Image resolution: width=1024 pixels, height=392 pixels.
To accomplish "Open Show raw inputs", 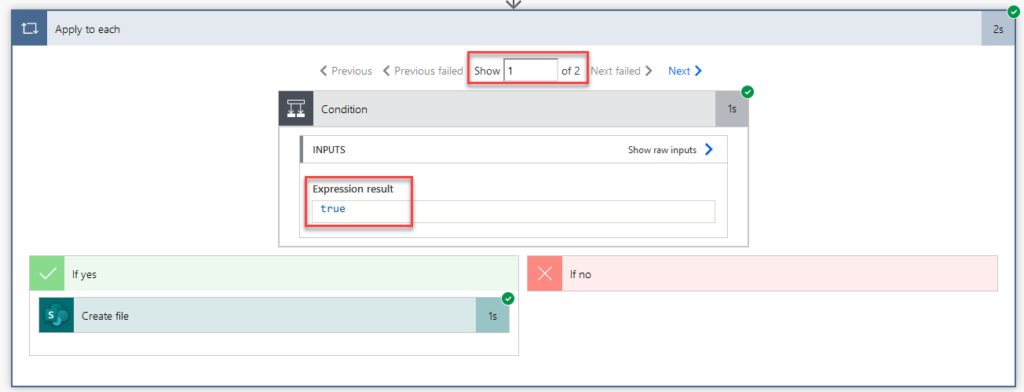I will [670, 150].
